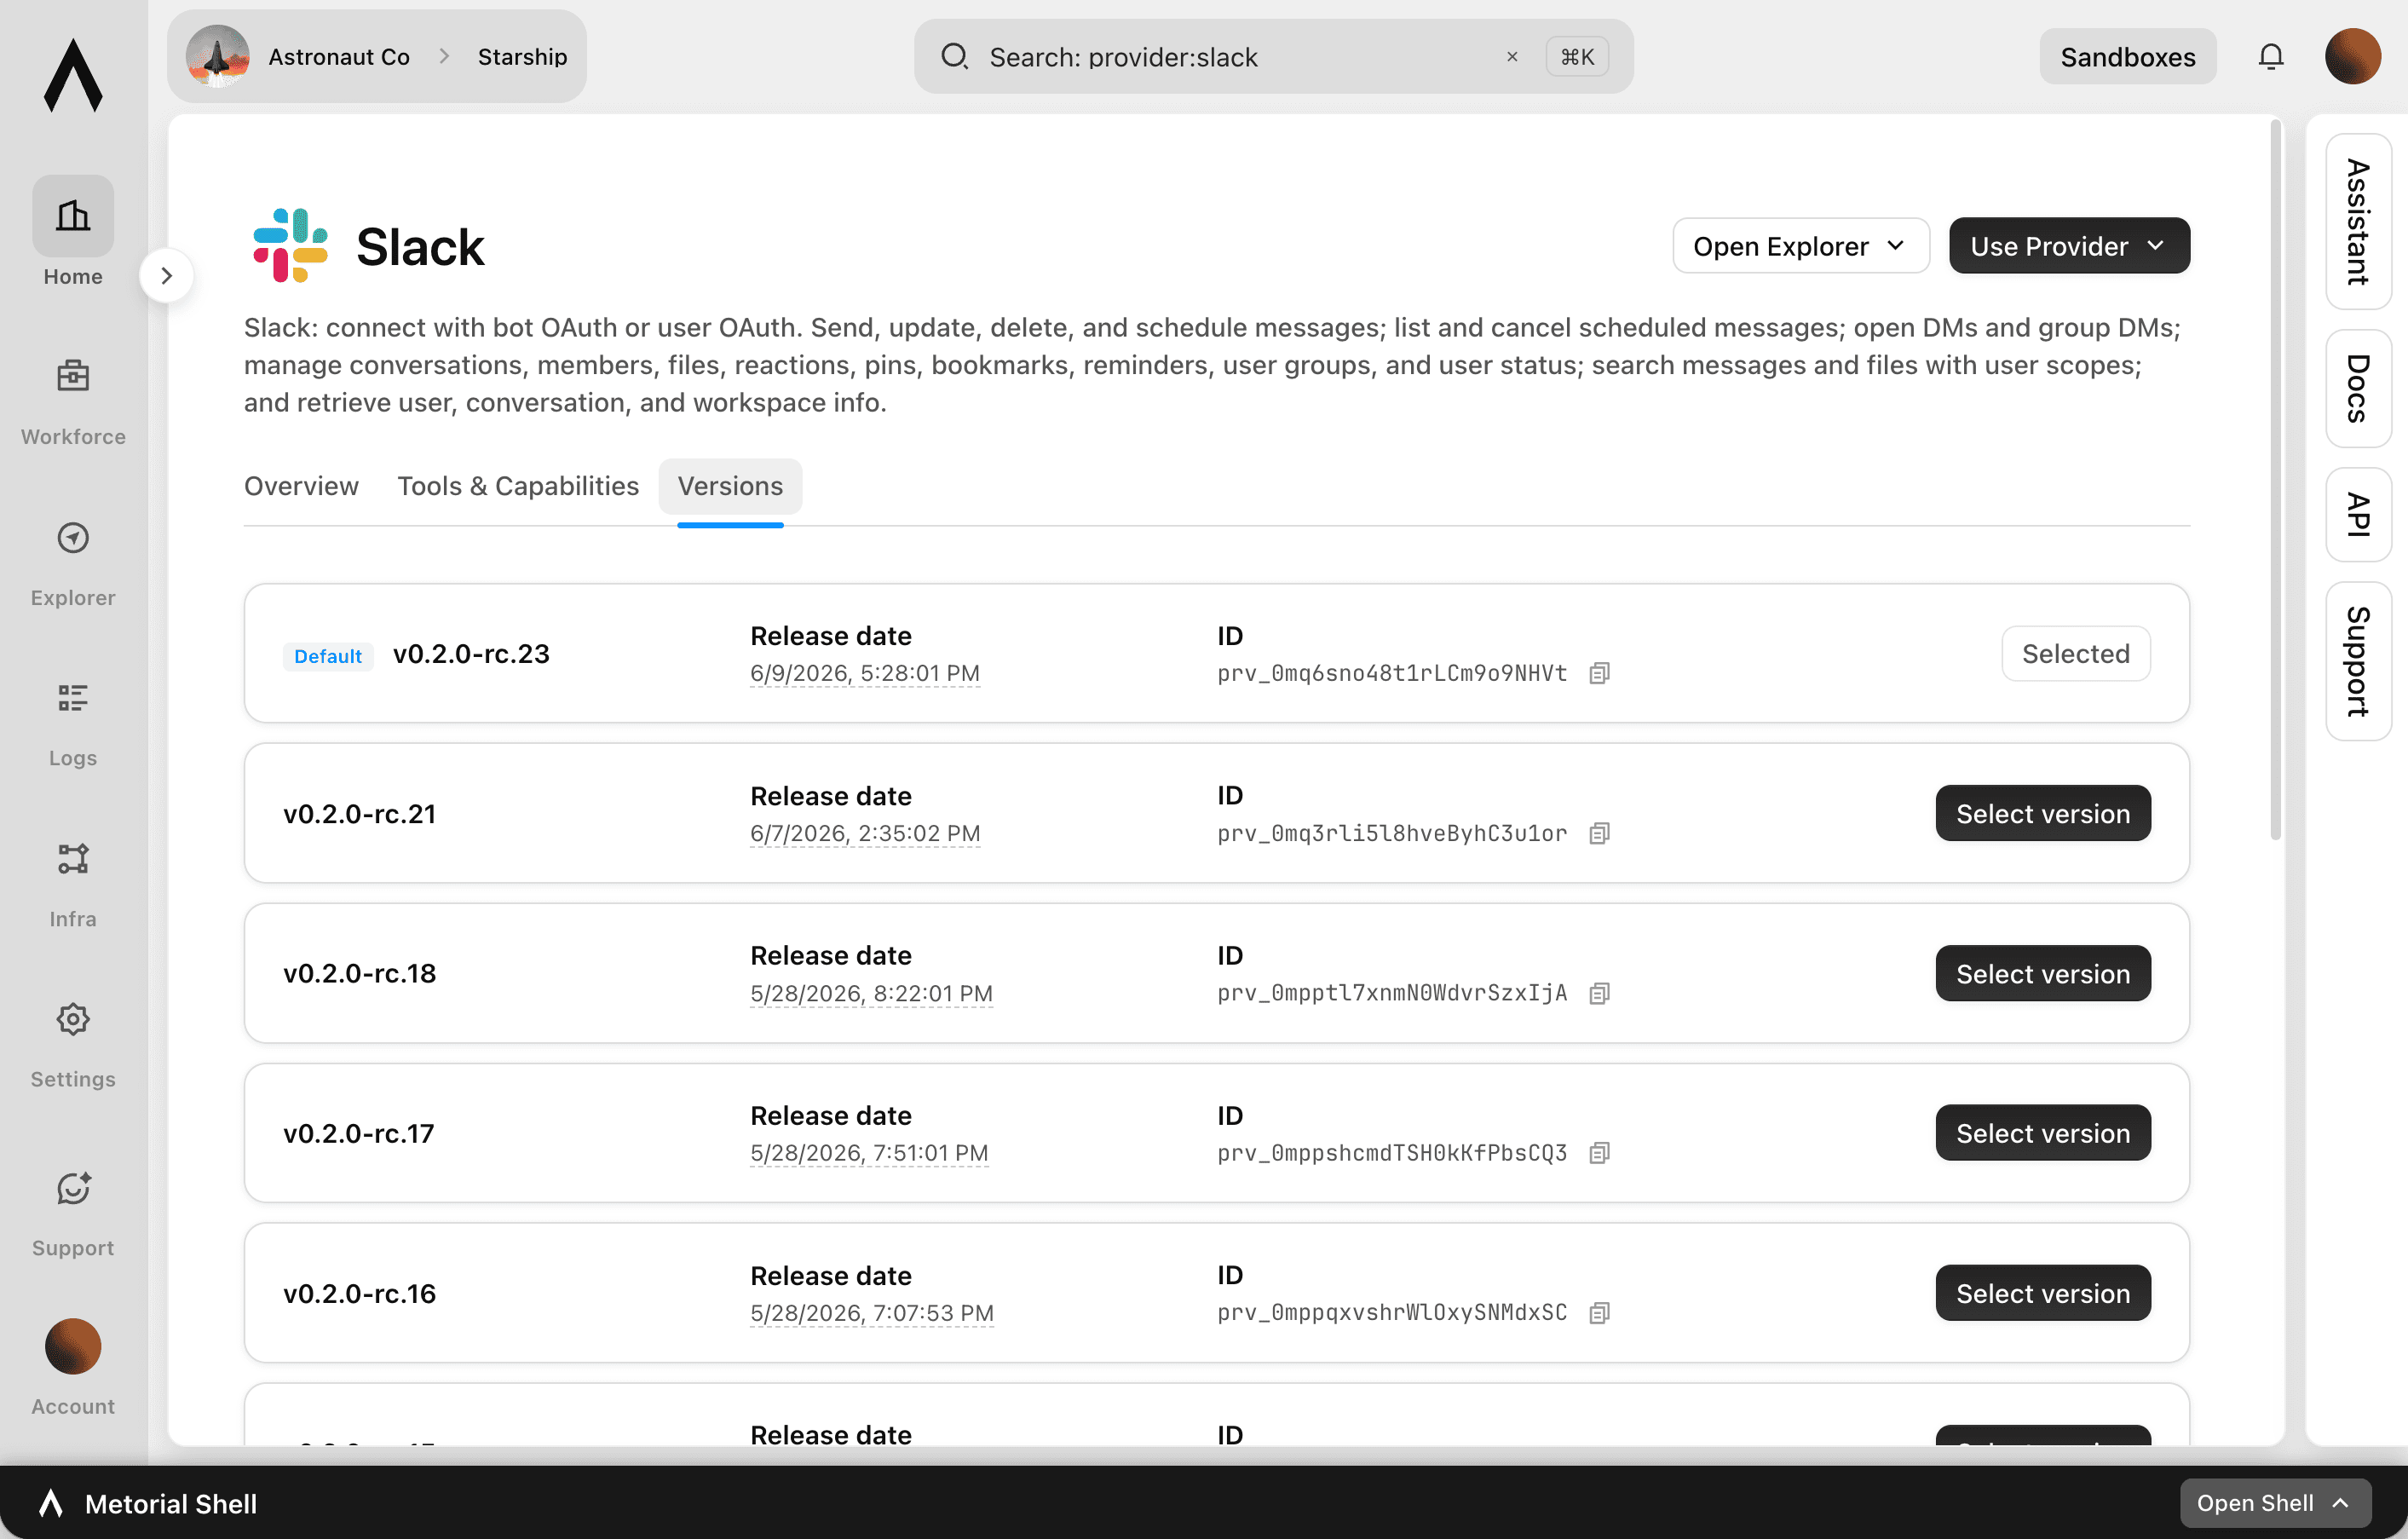Expand the Open Explorer dropdown
This screenshot has width=2408, height=1539.
click(x=1800, y=246)
